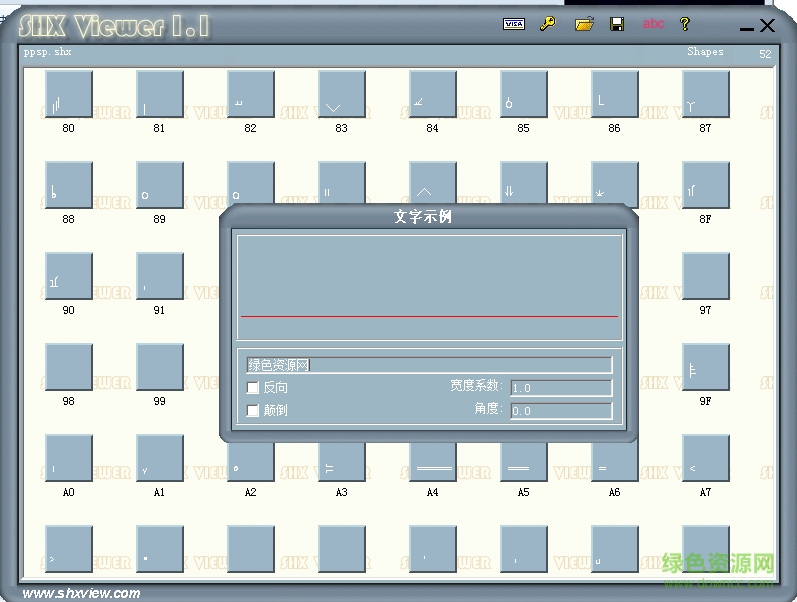Enable the 颠倒 (upside down) checkbox
The width and height of the screenshot is (797, 602).
tap(253, 410)
